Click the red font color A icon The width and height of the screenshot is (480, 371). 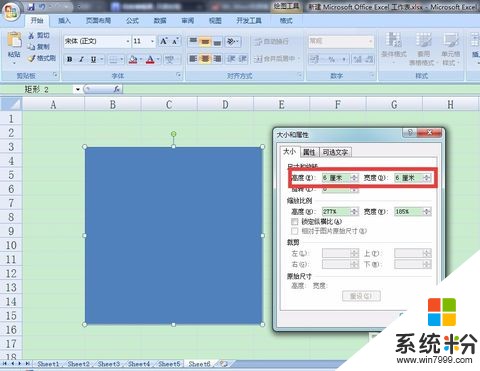coord(150,60)
